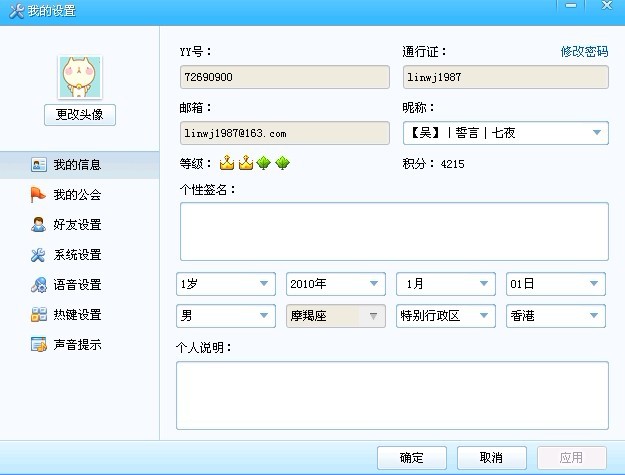Viewport: 625px width, 475px height.
Task: Click the YY号 field containing 72690900
Action: tap(285, 77)
